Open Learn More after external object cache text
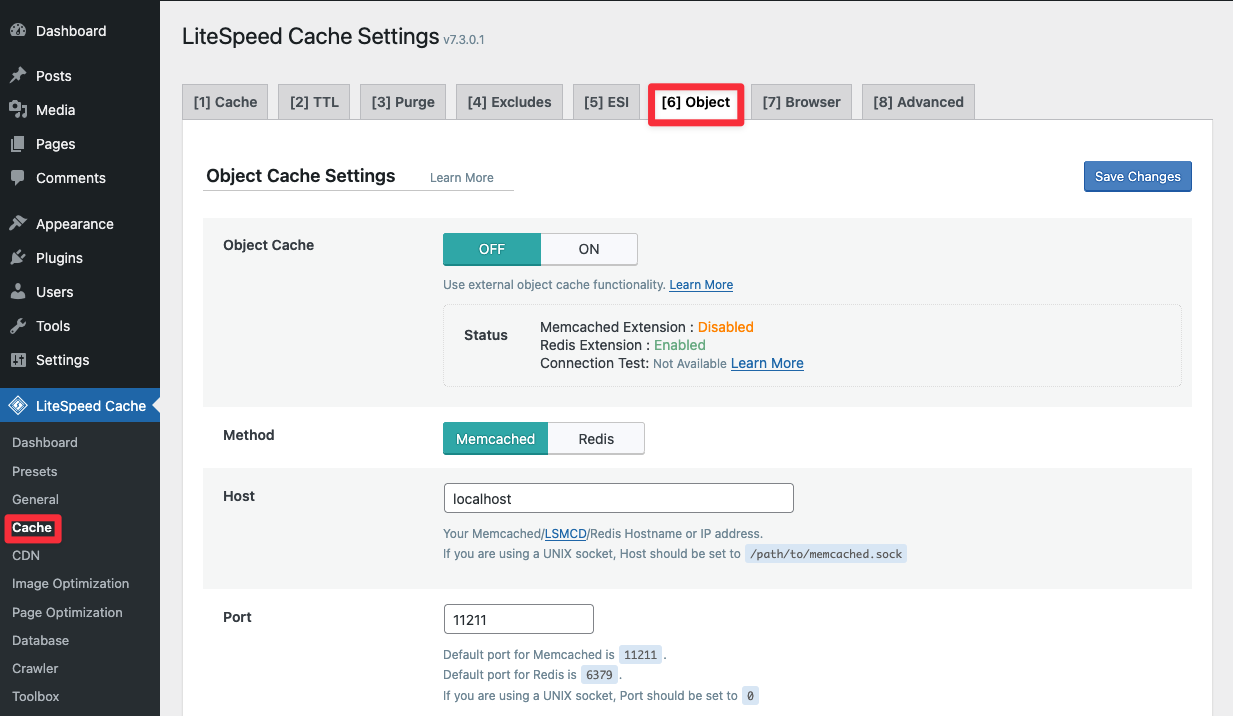The image size is (1233, 716). click(x=701, y=285)
